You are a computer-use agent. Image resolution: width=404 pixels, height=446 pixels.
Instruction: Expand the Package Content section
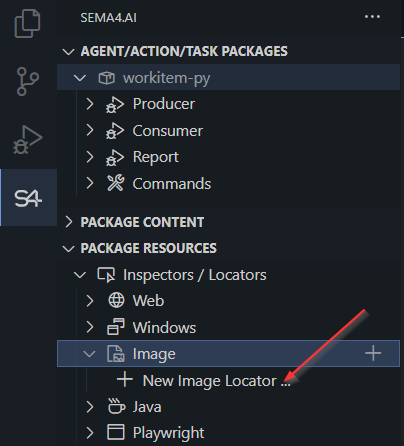[x=69, y=222]
